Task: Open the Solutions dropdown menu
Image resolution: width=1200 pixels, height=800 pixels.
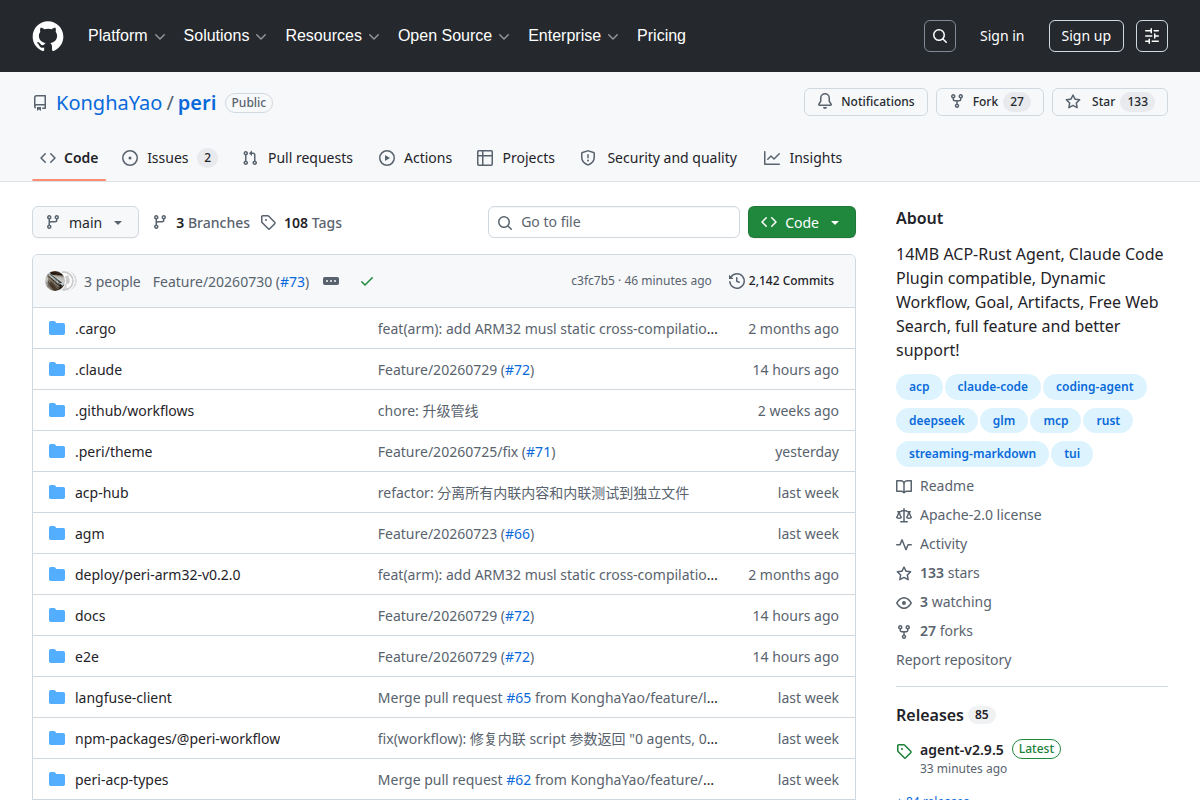Action: point(225,36)
